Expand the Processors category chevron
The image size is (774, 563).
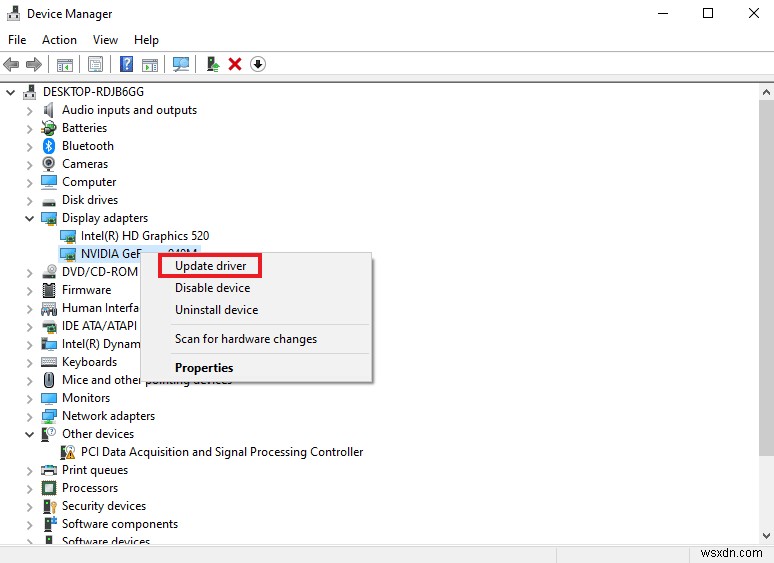(29, 488)
